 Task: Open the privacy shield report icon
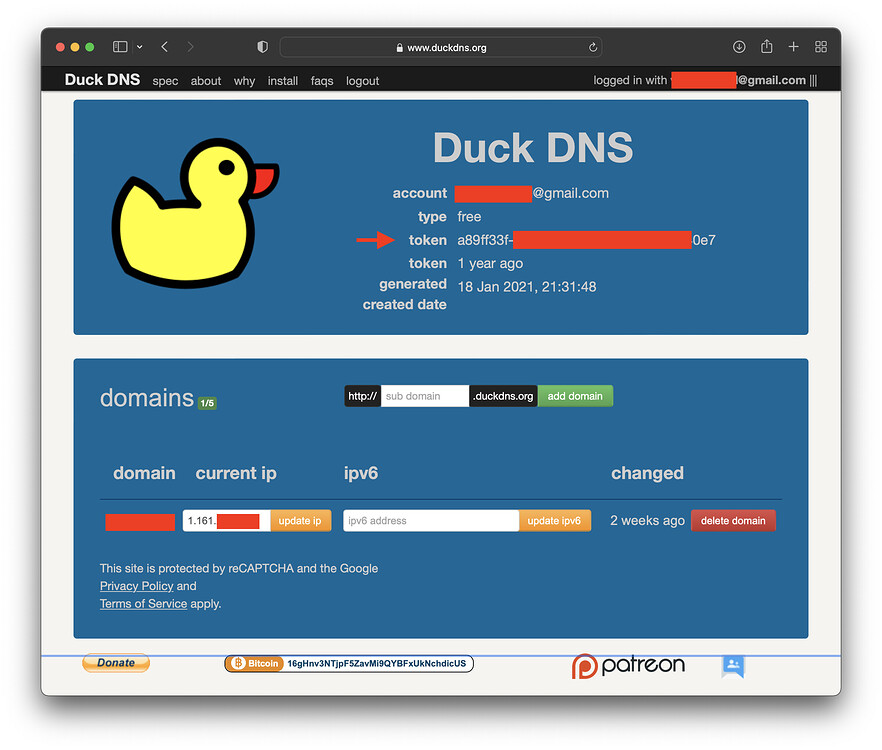pyautogui.click(x=262, y=47)
